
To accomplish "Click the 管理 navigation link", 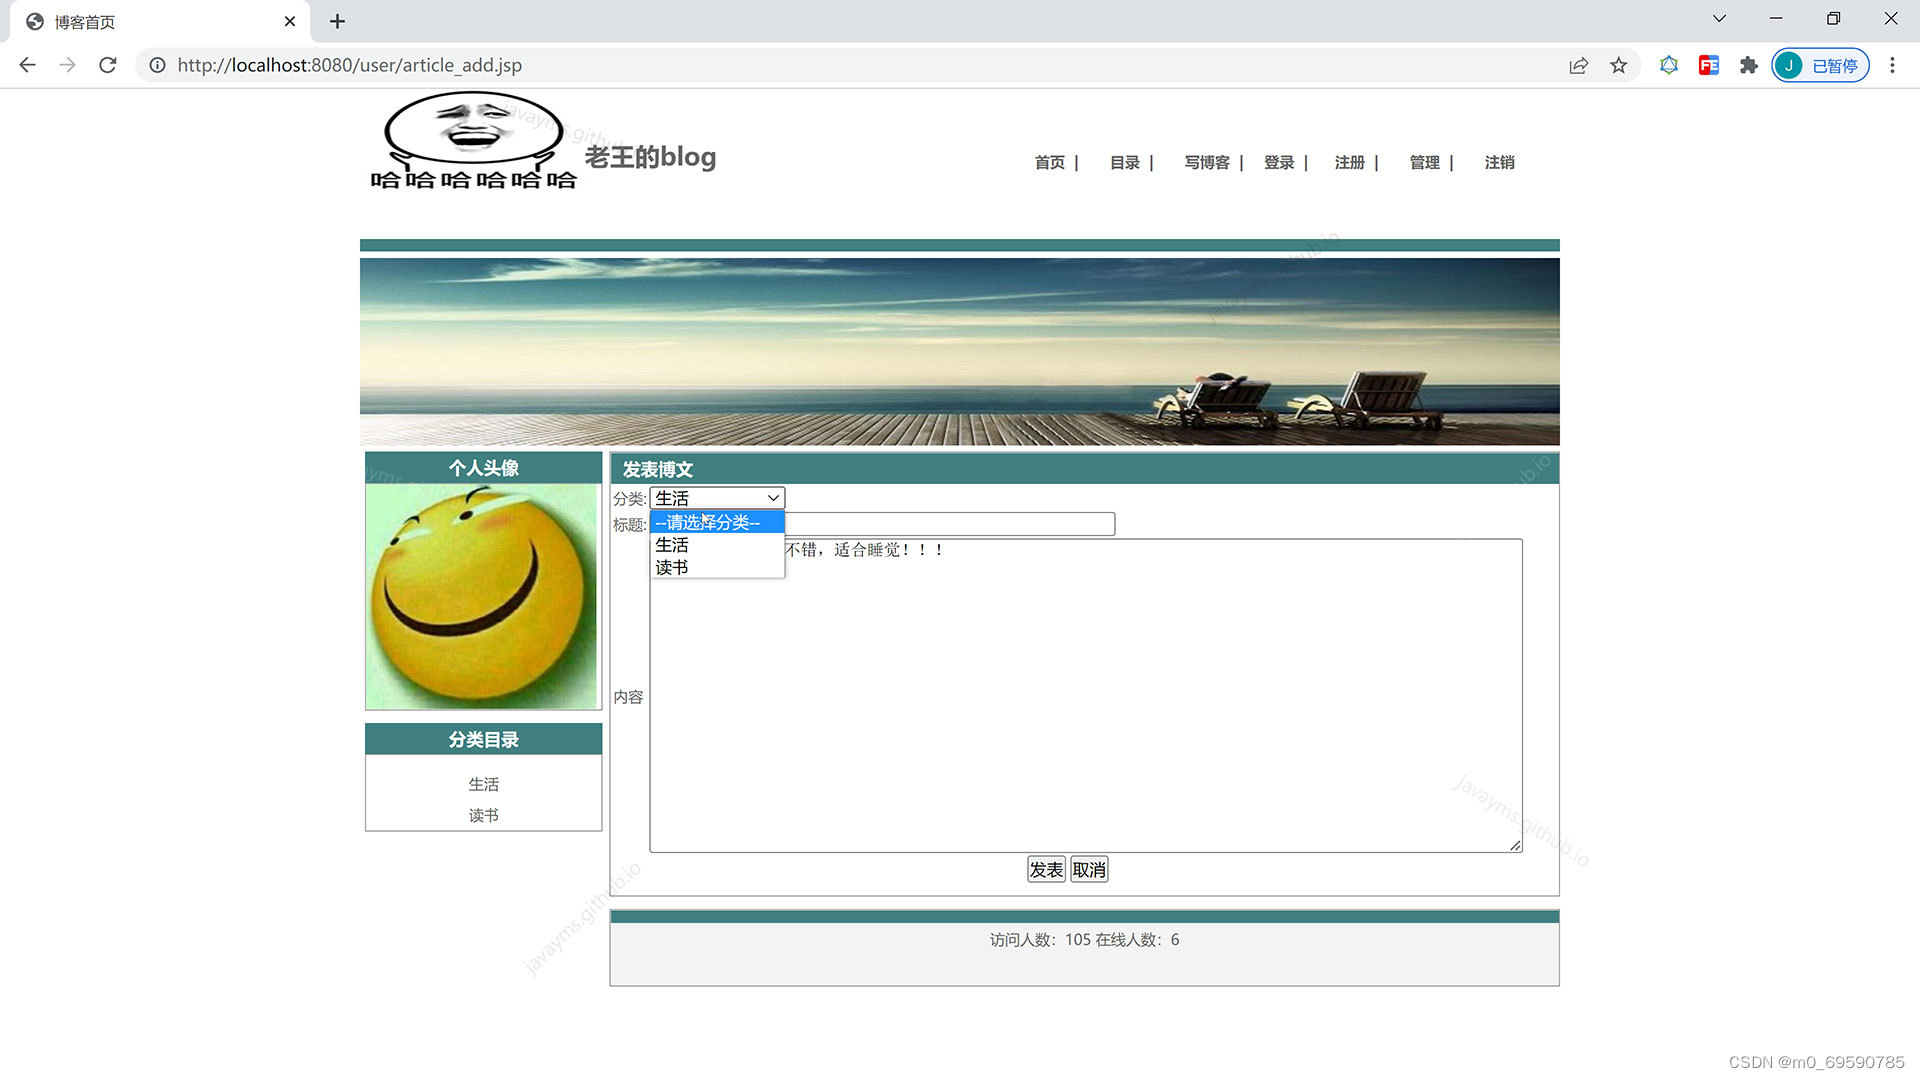I will coord(1424,162).
